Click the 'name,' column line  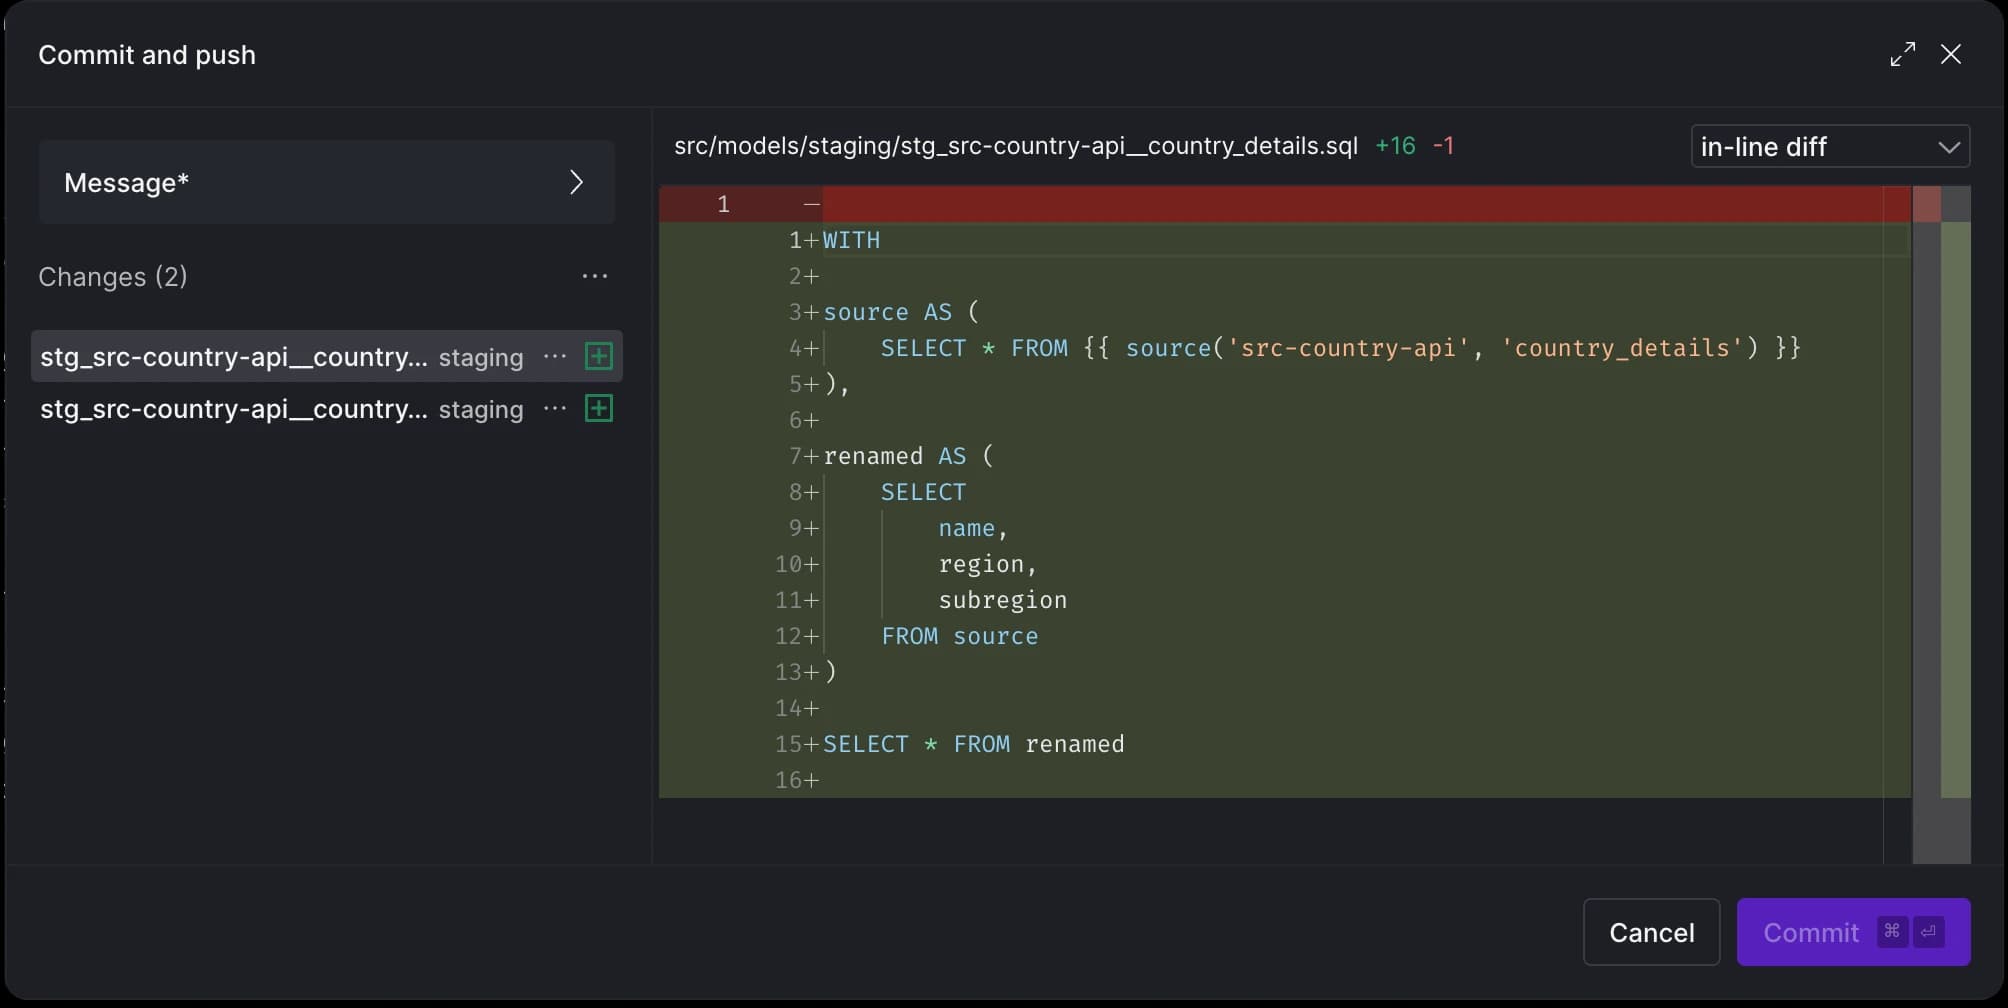click(973, 528)
